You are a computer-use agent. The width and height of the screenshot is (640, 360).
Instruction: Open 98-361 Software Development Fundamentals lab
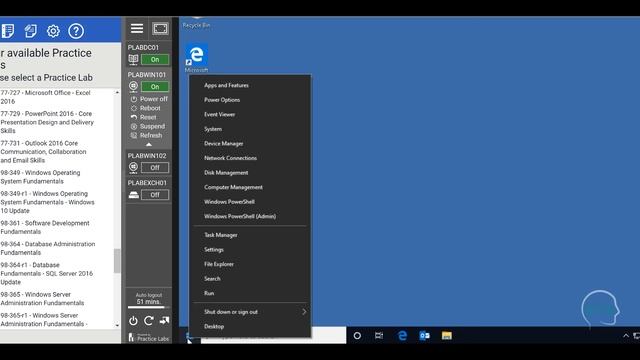(x=45, y=227)
